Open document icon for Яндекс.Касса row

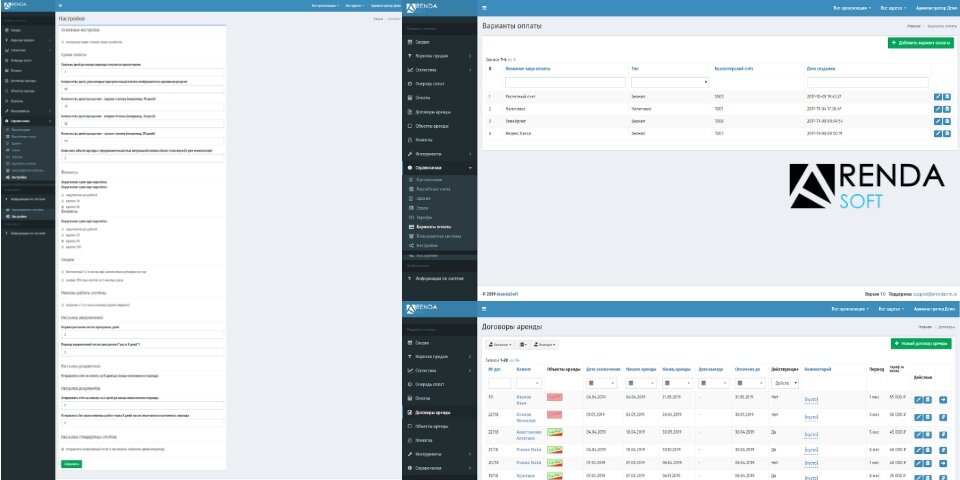(x=947, y=133)
